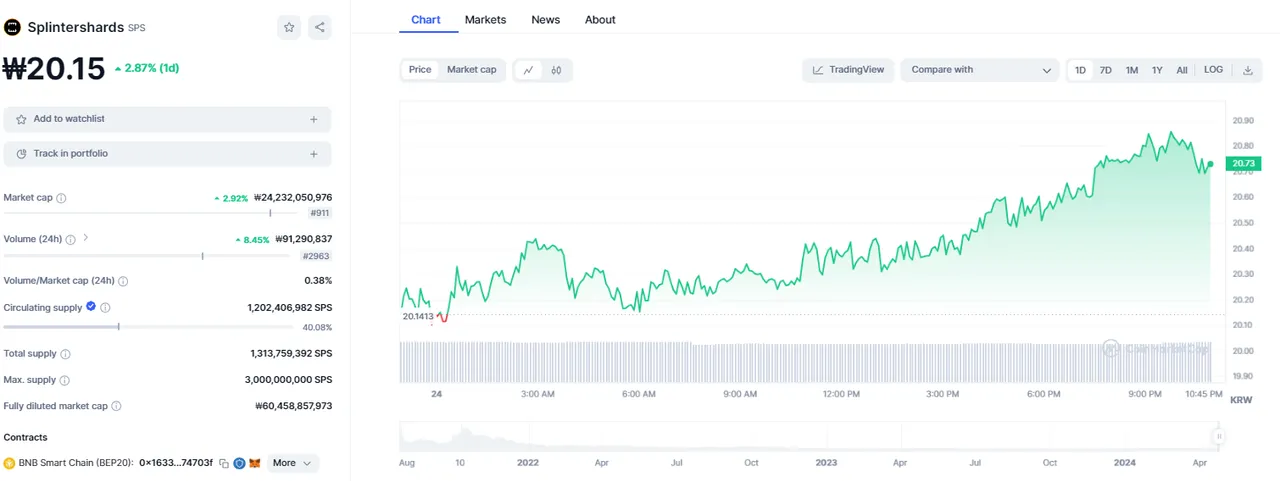Click the Market cap rank slider bar
The image size is (1280, 481).
pos(150,213)
